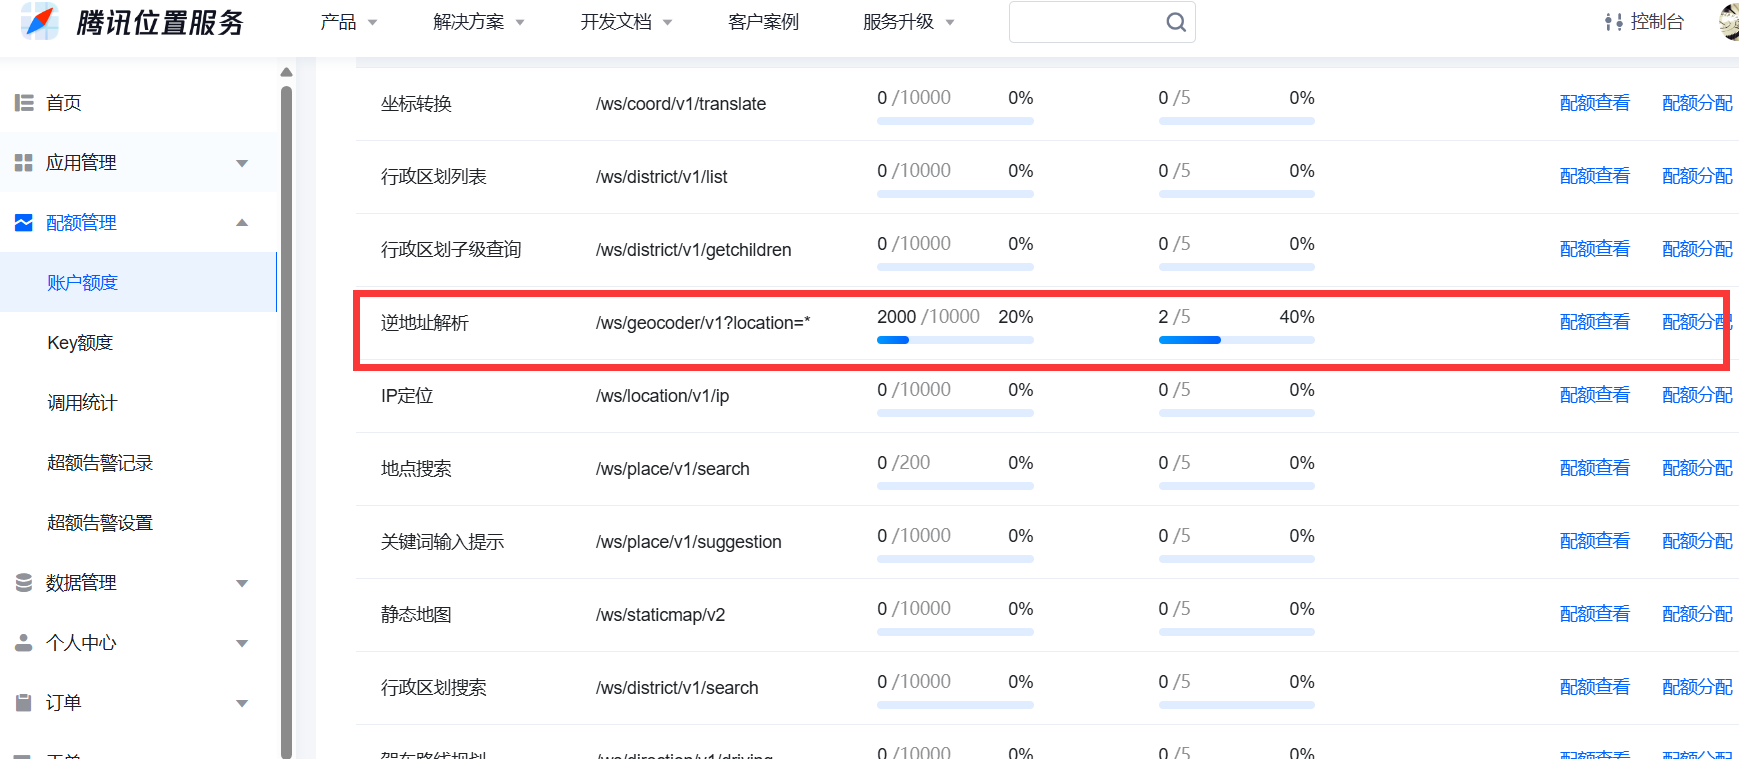Open the user avatar in top bar
Image resolution: width=1739 pixels, height=759 pixels.
click(1729, 22)
